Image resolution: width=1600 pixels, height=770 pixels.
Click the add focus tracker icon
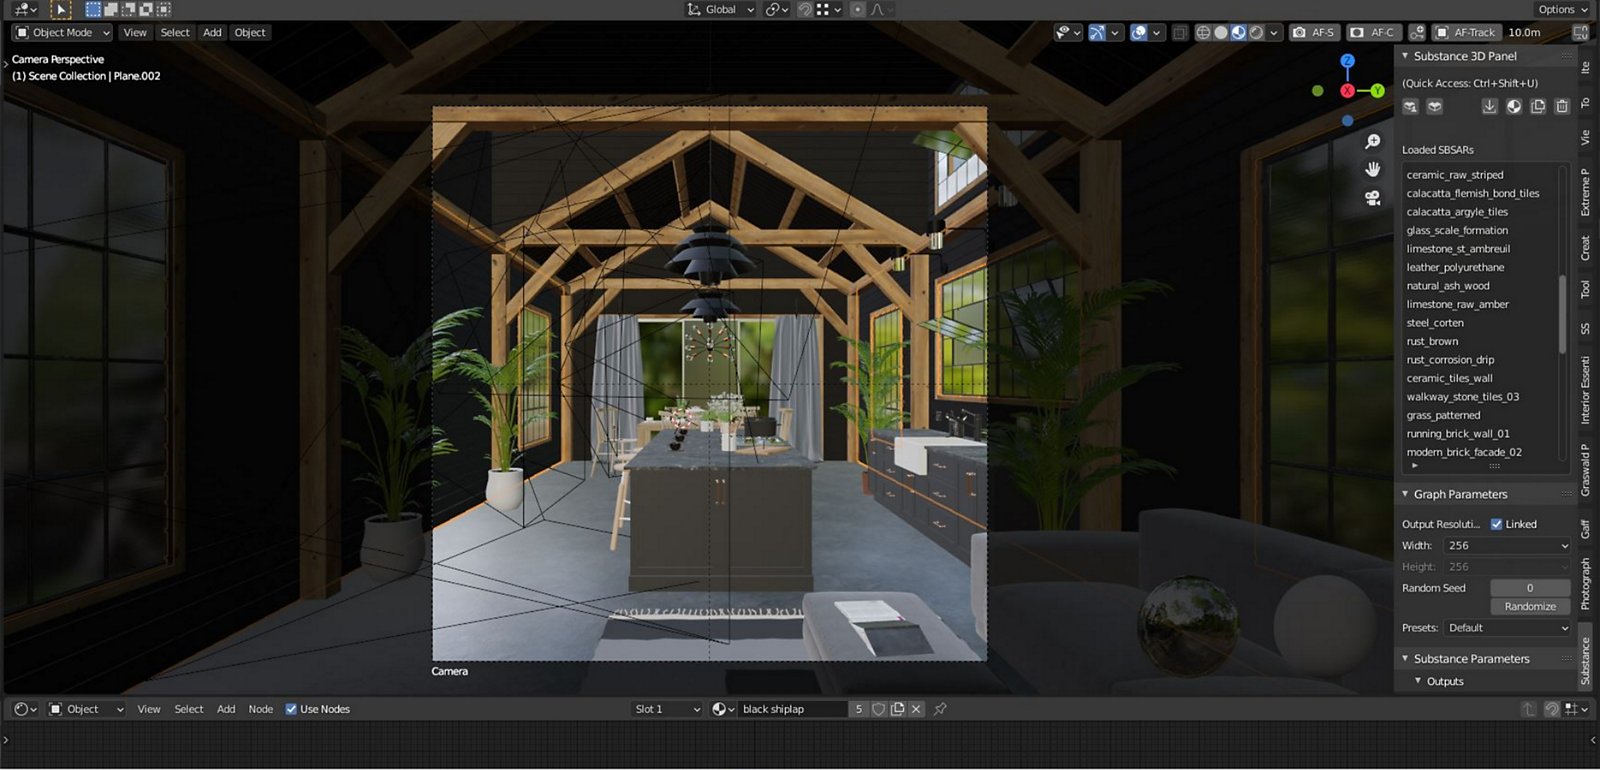coord(1416,32)
